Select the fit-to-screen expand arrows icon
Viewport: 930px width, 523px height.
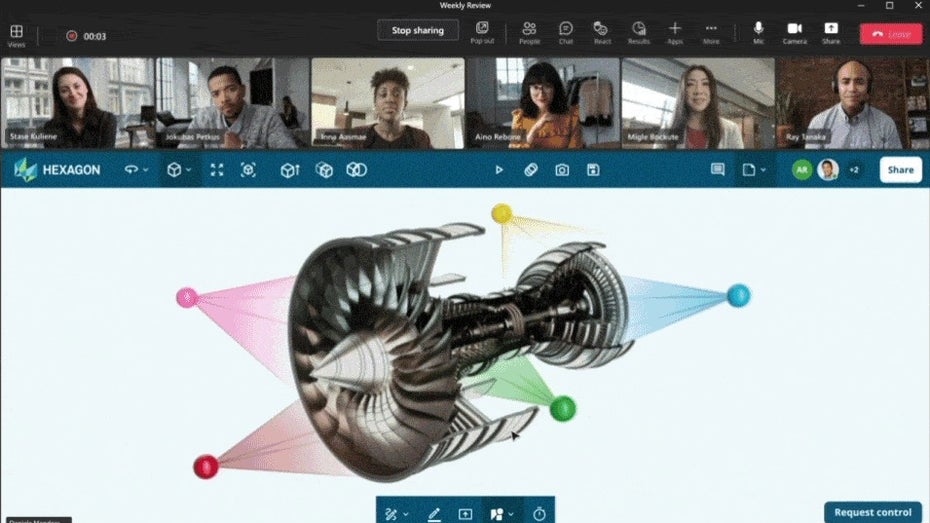(217, 170)
